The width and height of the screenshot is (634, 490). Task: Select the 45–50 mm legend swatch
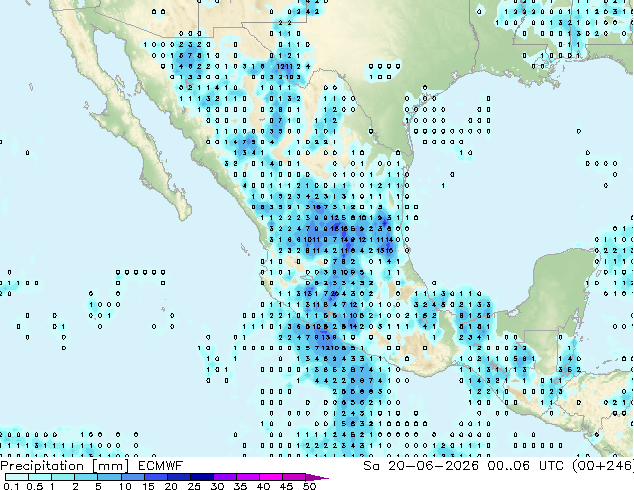tap(294, 477)
